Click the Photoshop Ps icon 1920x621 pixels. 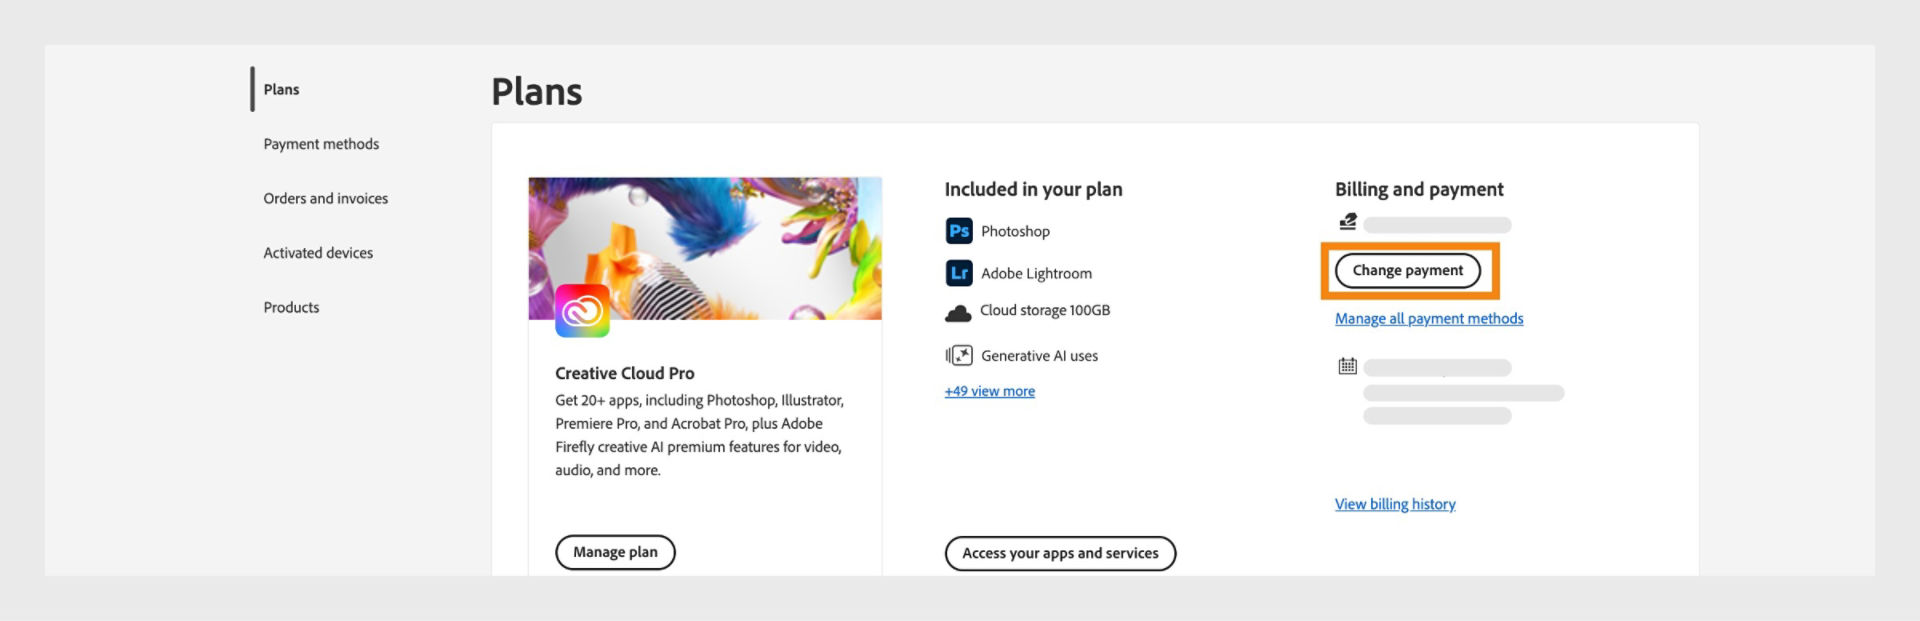click(959, 231)
